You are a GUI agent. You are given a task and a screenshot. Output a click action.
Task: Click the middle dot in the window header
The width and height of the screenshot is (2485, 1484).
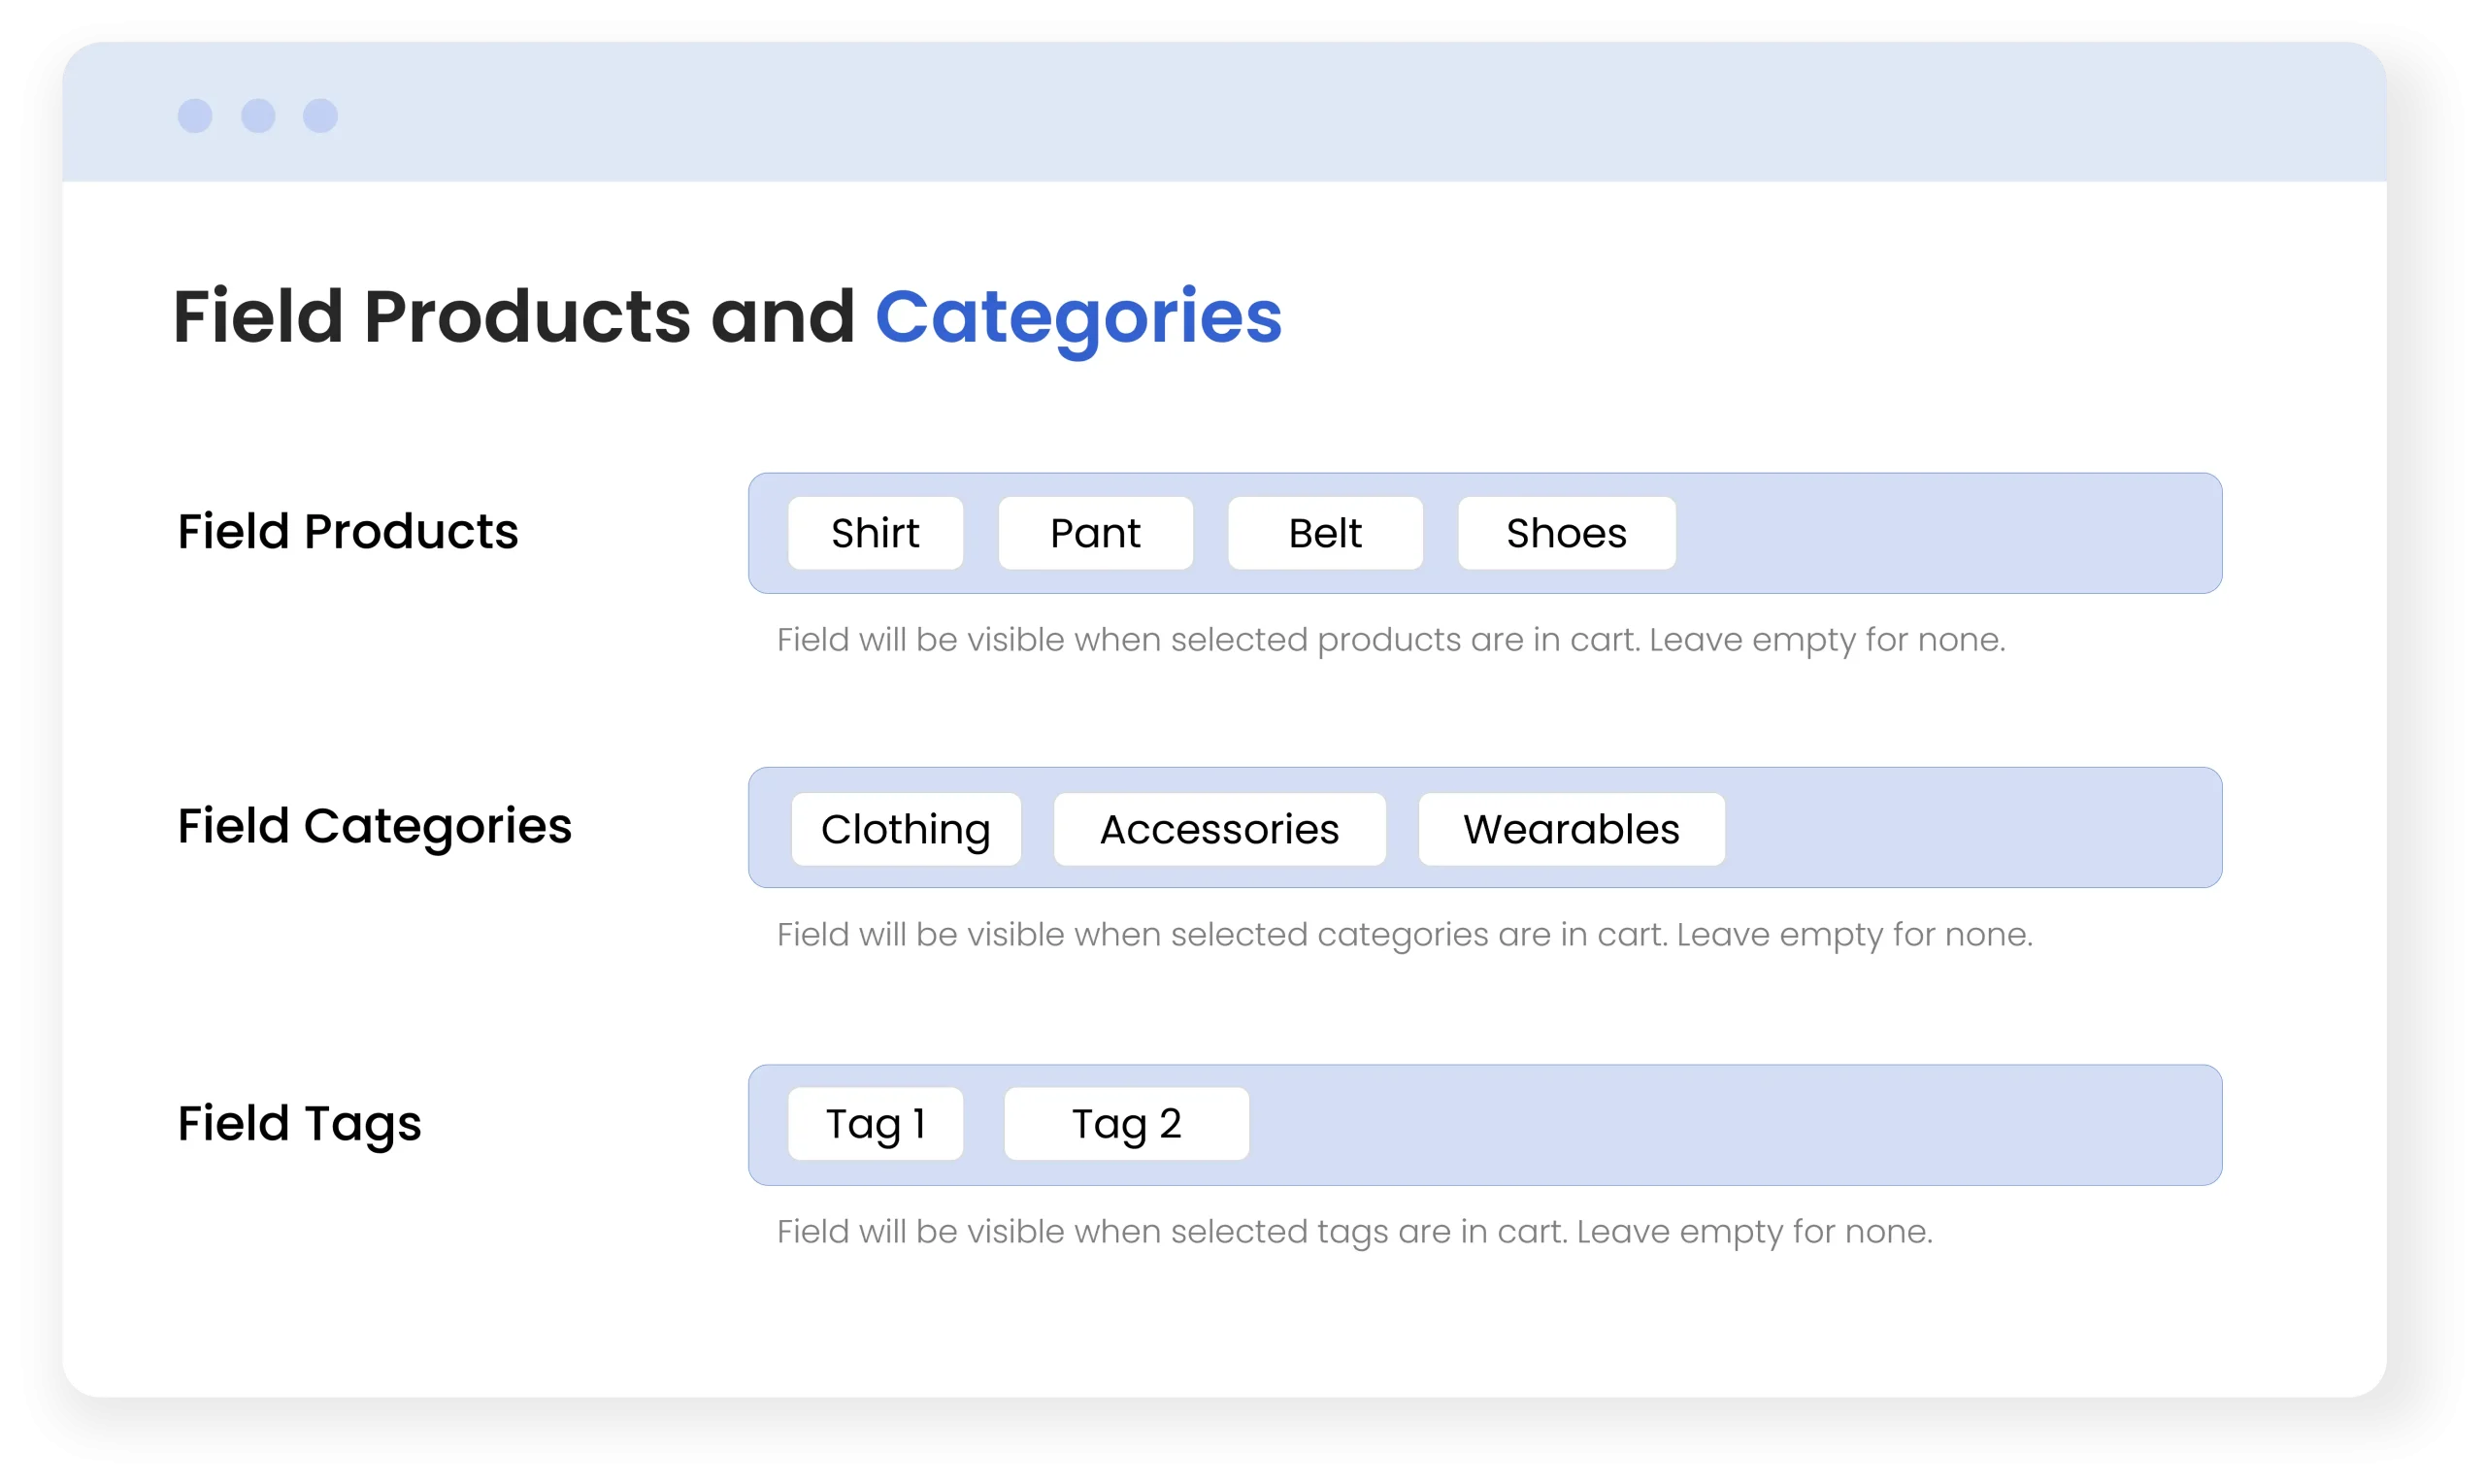(258, 116)
